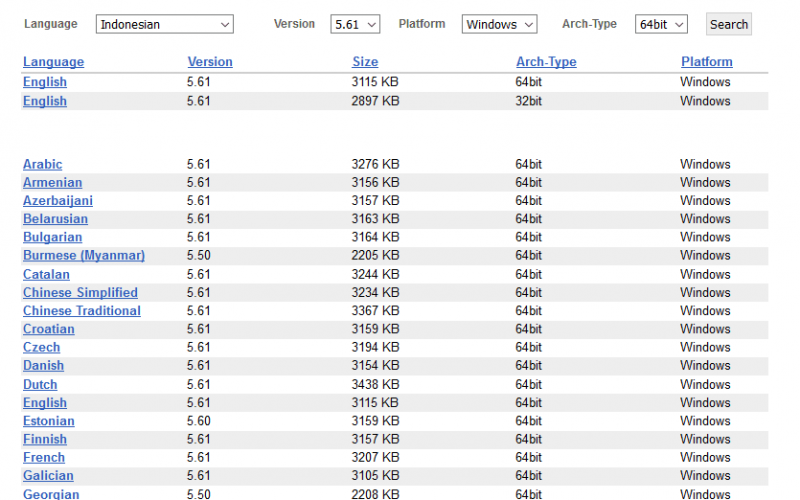
Task: Select version 5.50 in Burmese row
Action: [198, 256]
